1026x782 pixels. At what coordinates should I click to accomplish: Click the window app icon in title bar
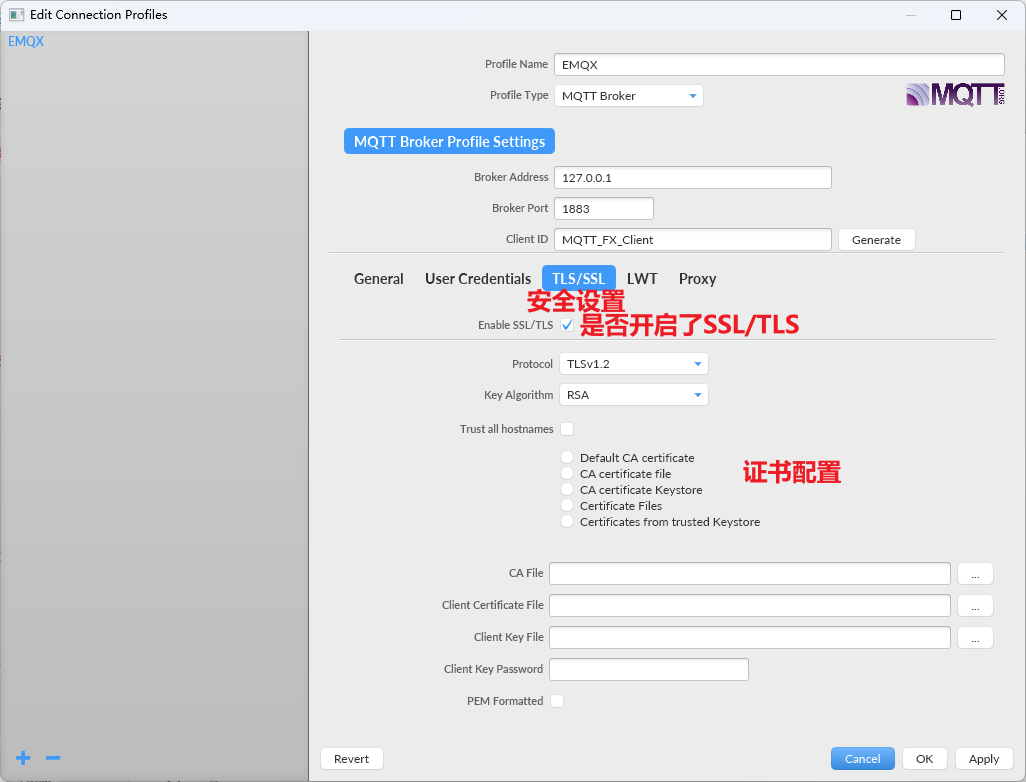[x=16, y=14]
